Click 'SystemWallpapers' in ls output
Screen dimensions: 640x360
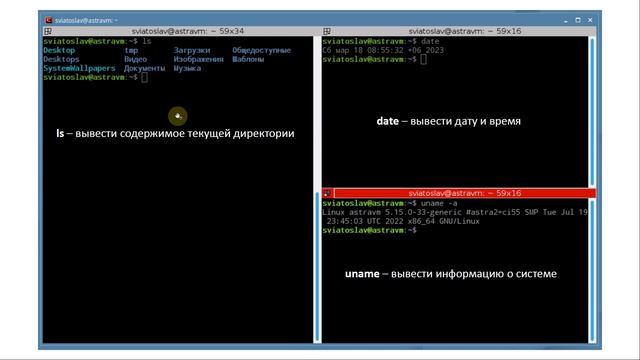click(x=79, y=68)
